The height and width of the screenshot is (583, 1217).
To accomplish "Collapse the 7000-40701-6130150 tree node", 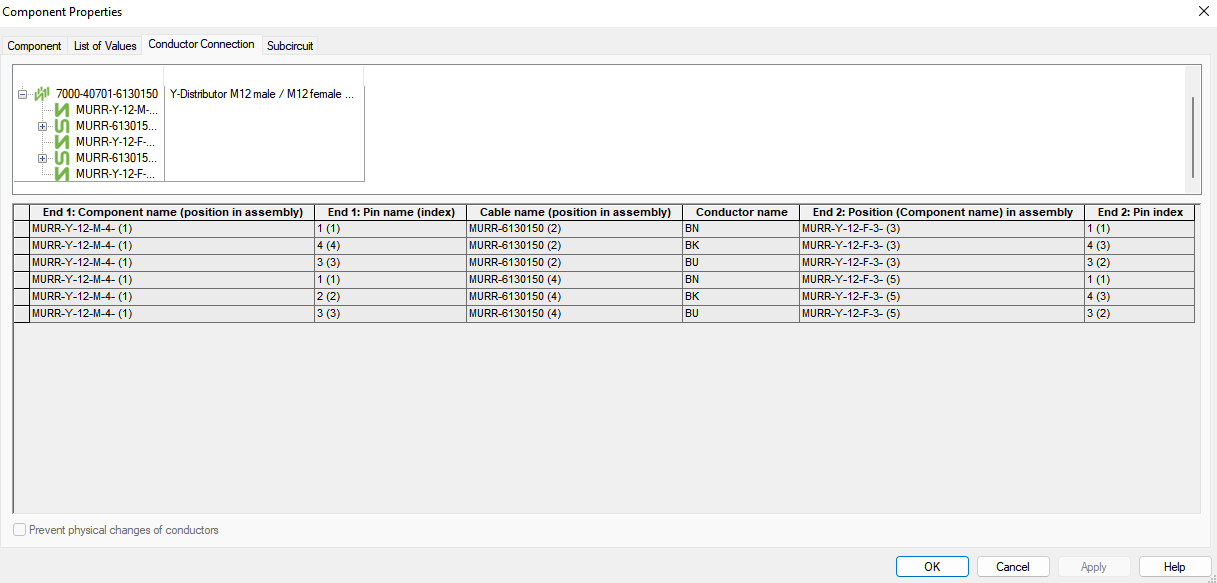I will click(x=23, y=94).
